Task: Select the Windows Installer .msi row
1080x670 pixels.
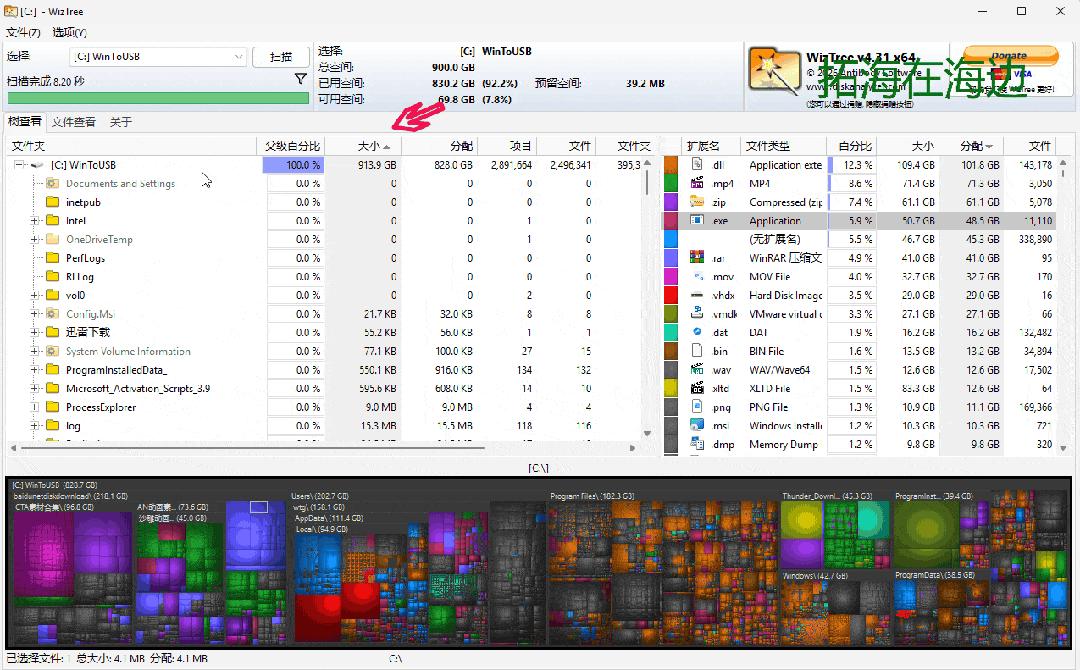Action: 859,426
